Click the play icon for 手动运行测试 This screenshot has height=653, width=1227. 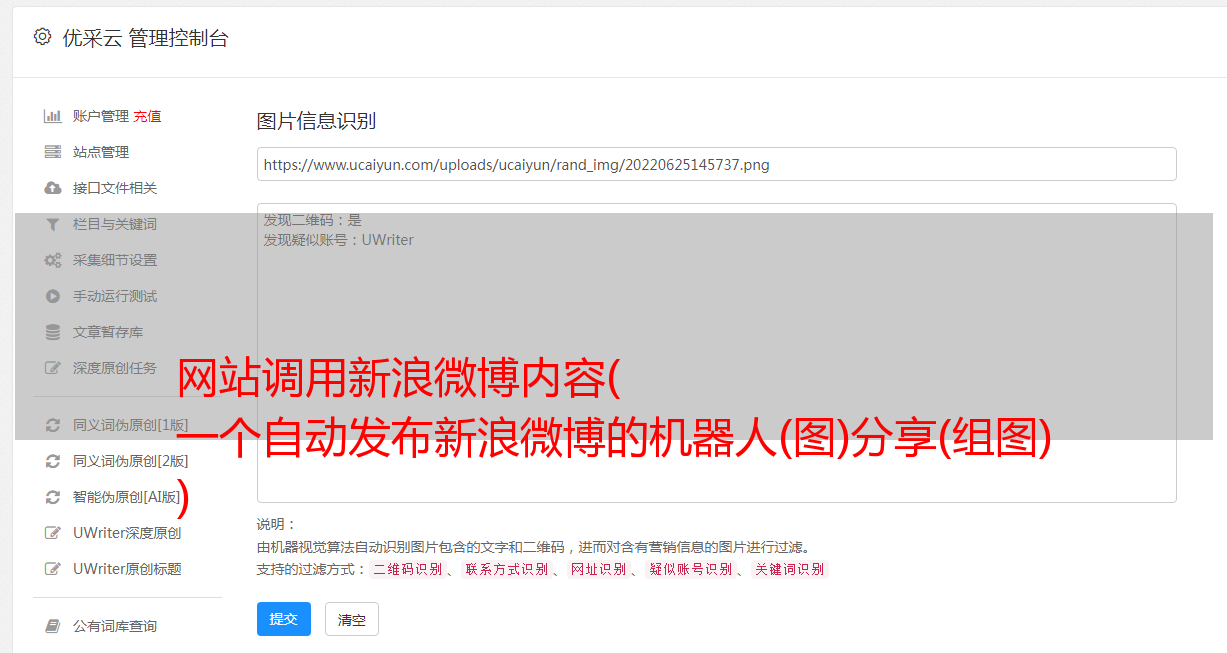click(53, 296)
